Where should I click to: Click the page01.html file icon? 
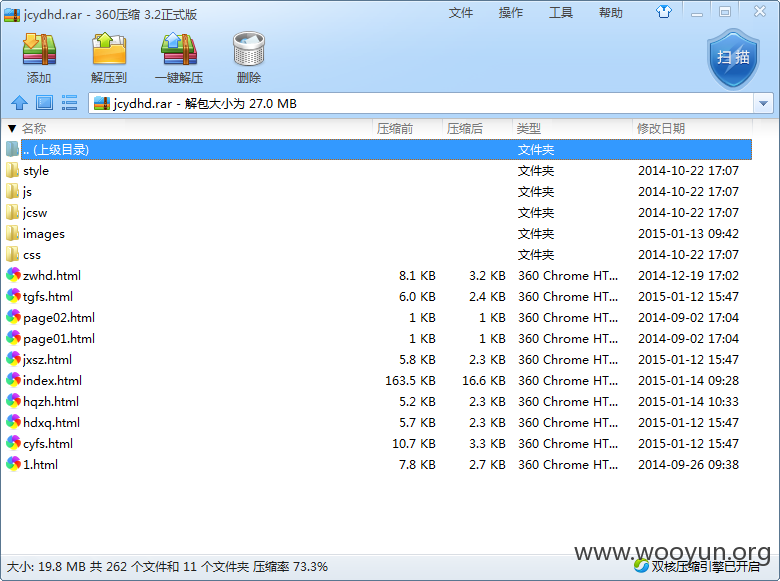(x=13, y=338)
